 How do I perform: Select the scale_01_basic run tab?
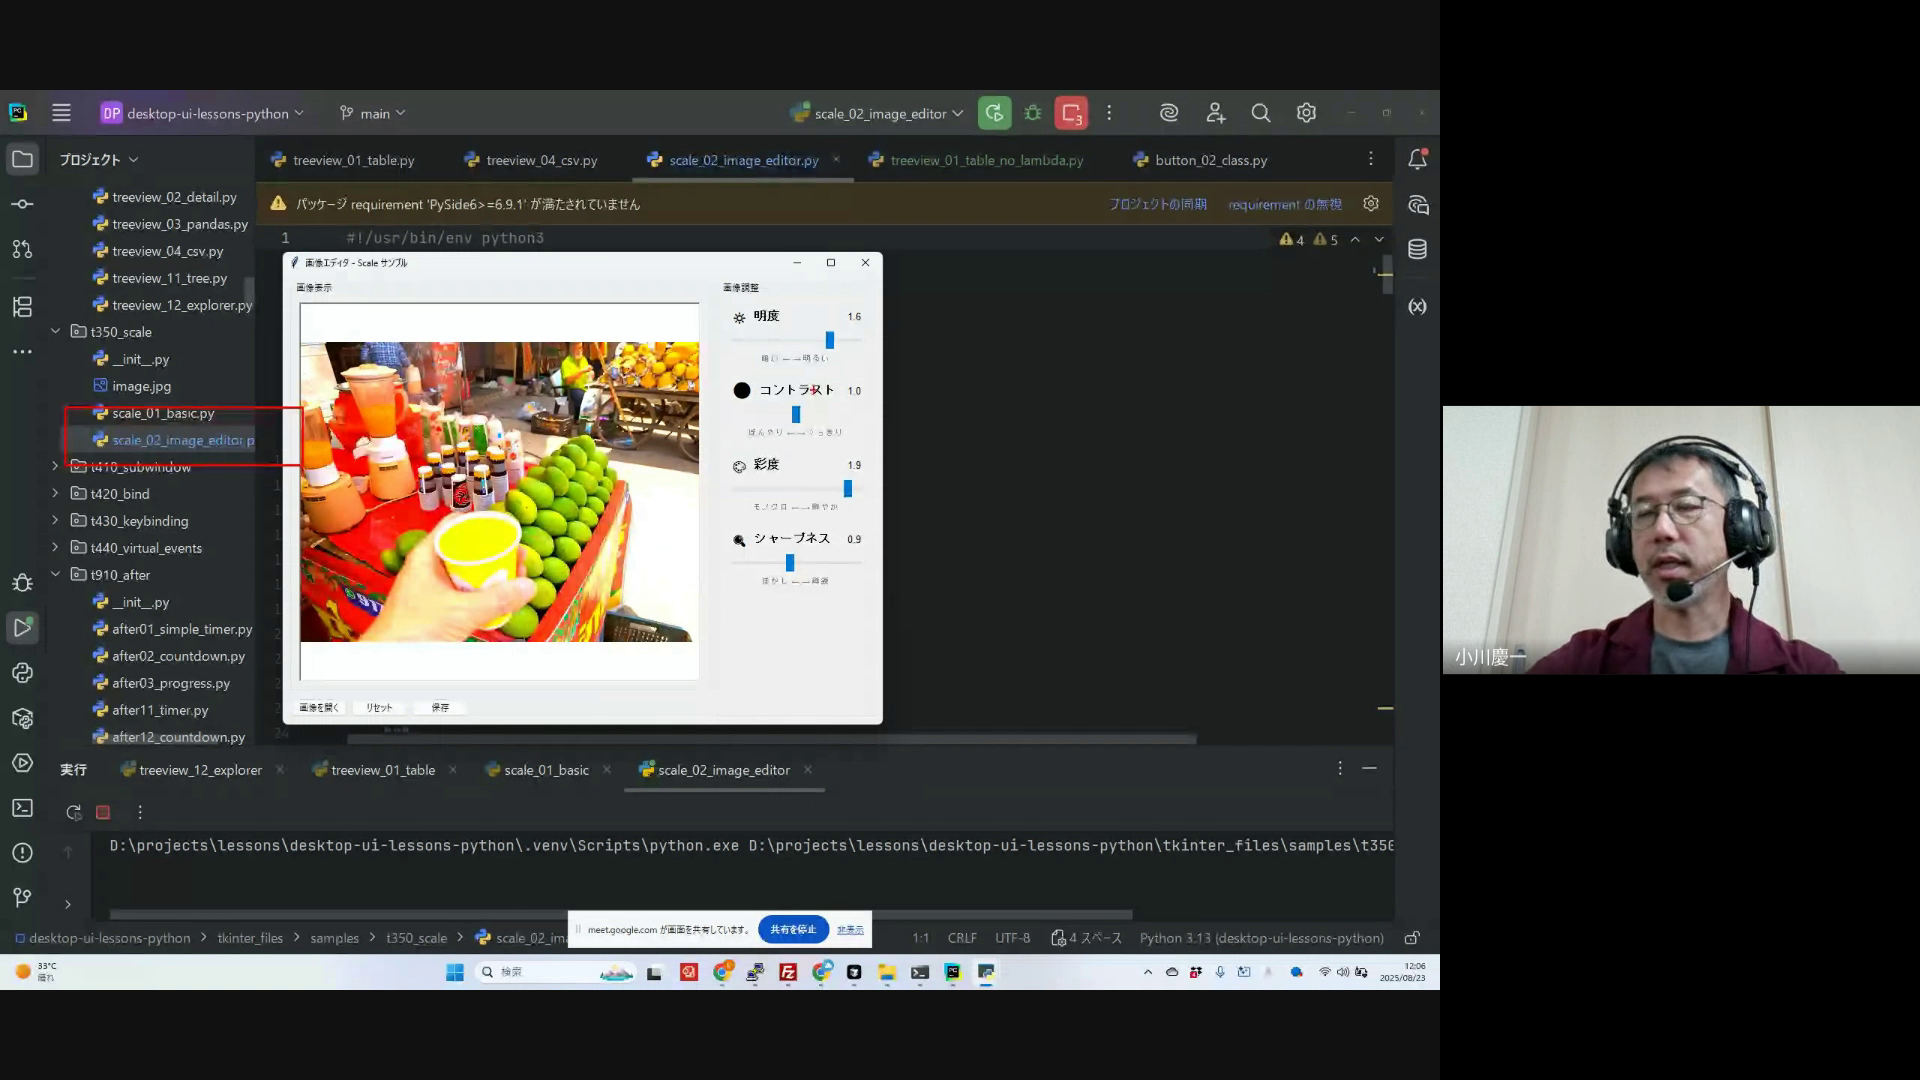[x=546, y=770]
